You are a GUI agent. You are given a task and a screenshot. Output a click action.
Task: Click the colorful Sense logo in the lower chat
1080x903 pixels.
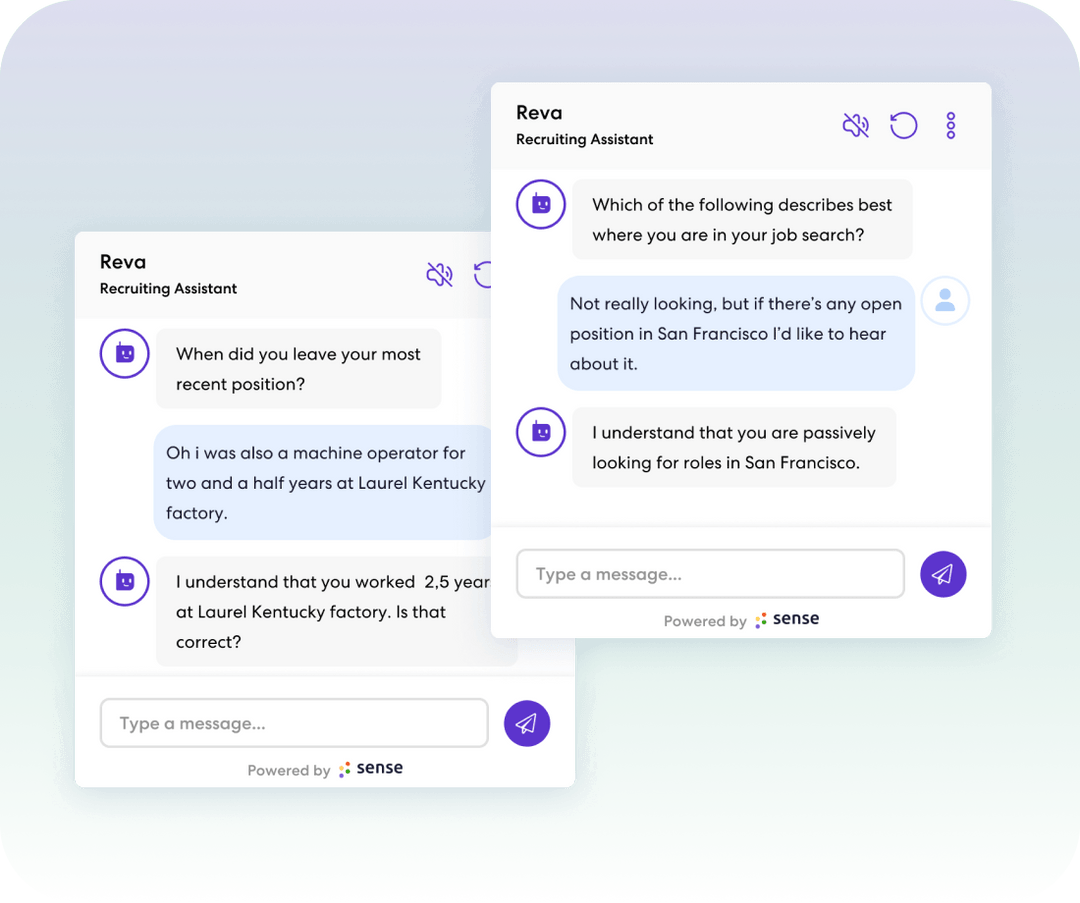click(371, 768)
